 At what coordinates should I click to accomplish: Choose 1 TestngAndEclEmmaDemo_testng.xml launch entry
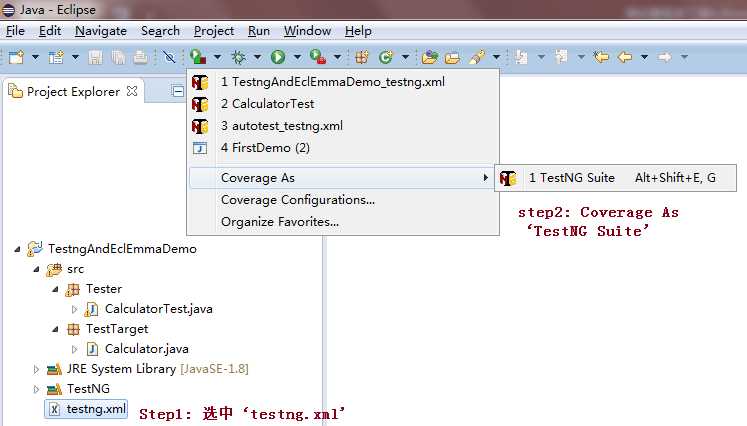tap(343, 81)
